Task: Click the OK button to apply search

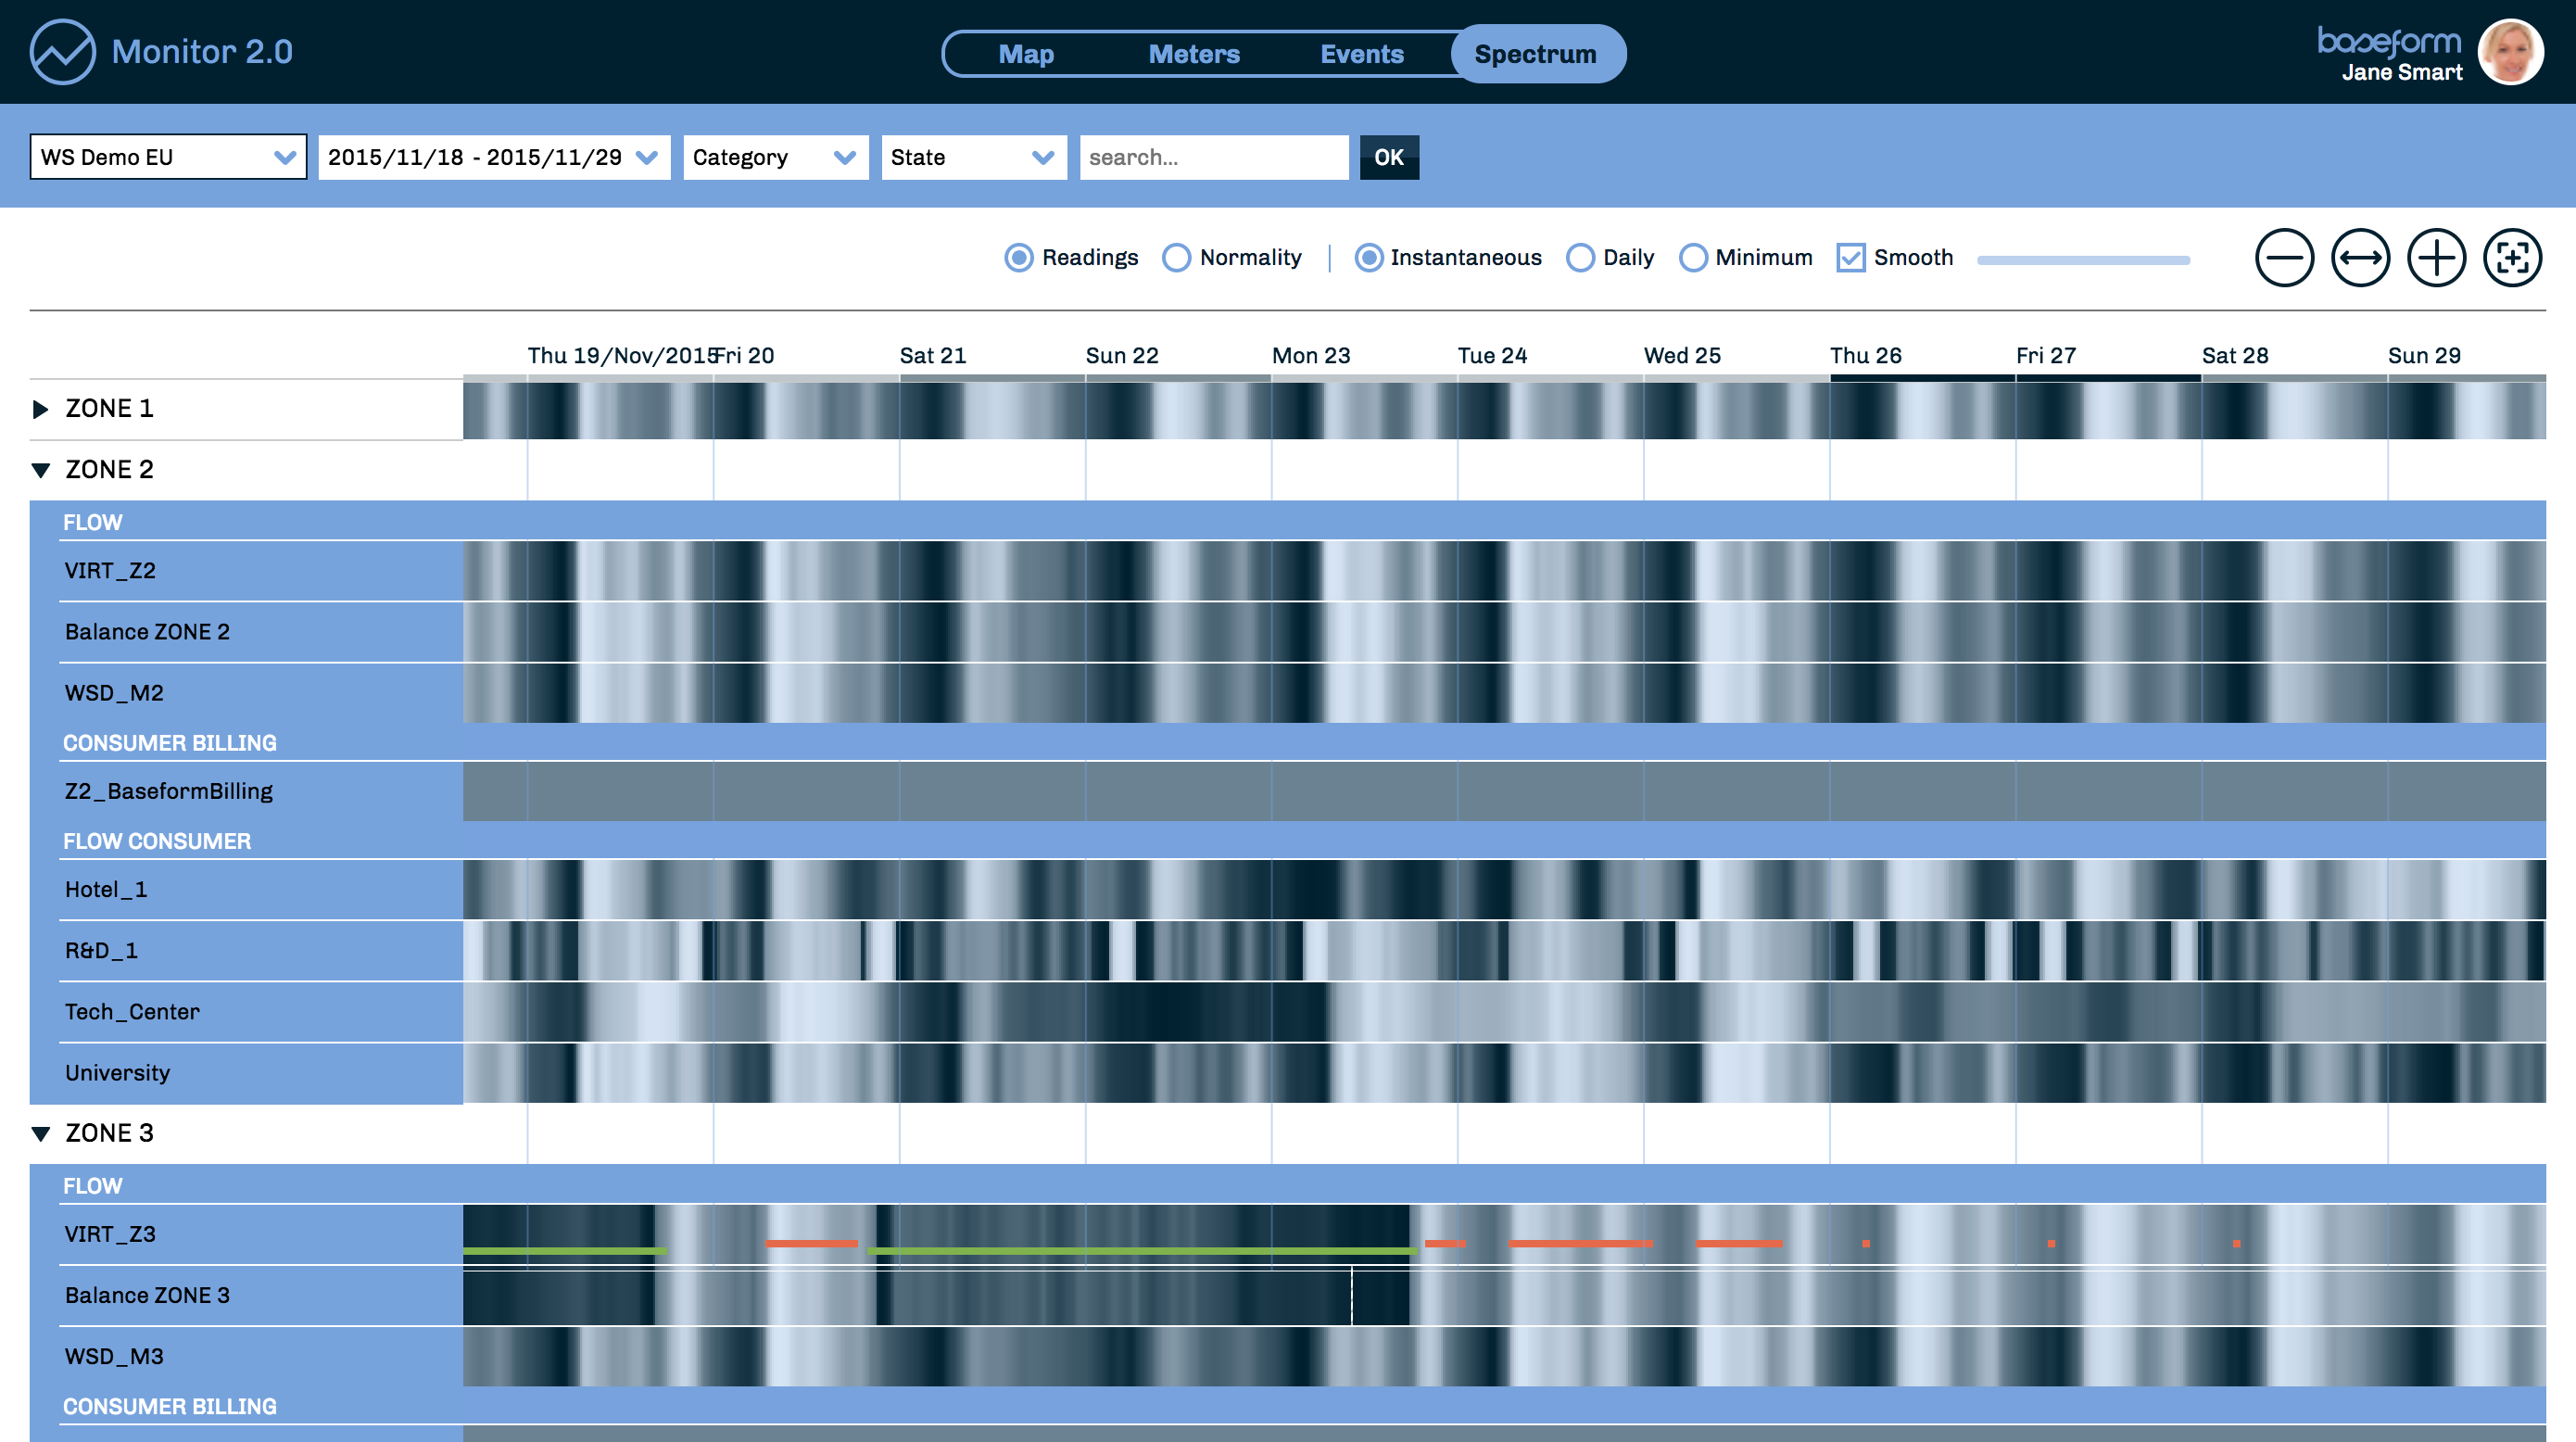Action: [1389, 158]
